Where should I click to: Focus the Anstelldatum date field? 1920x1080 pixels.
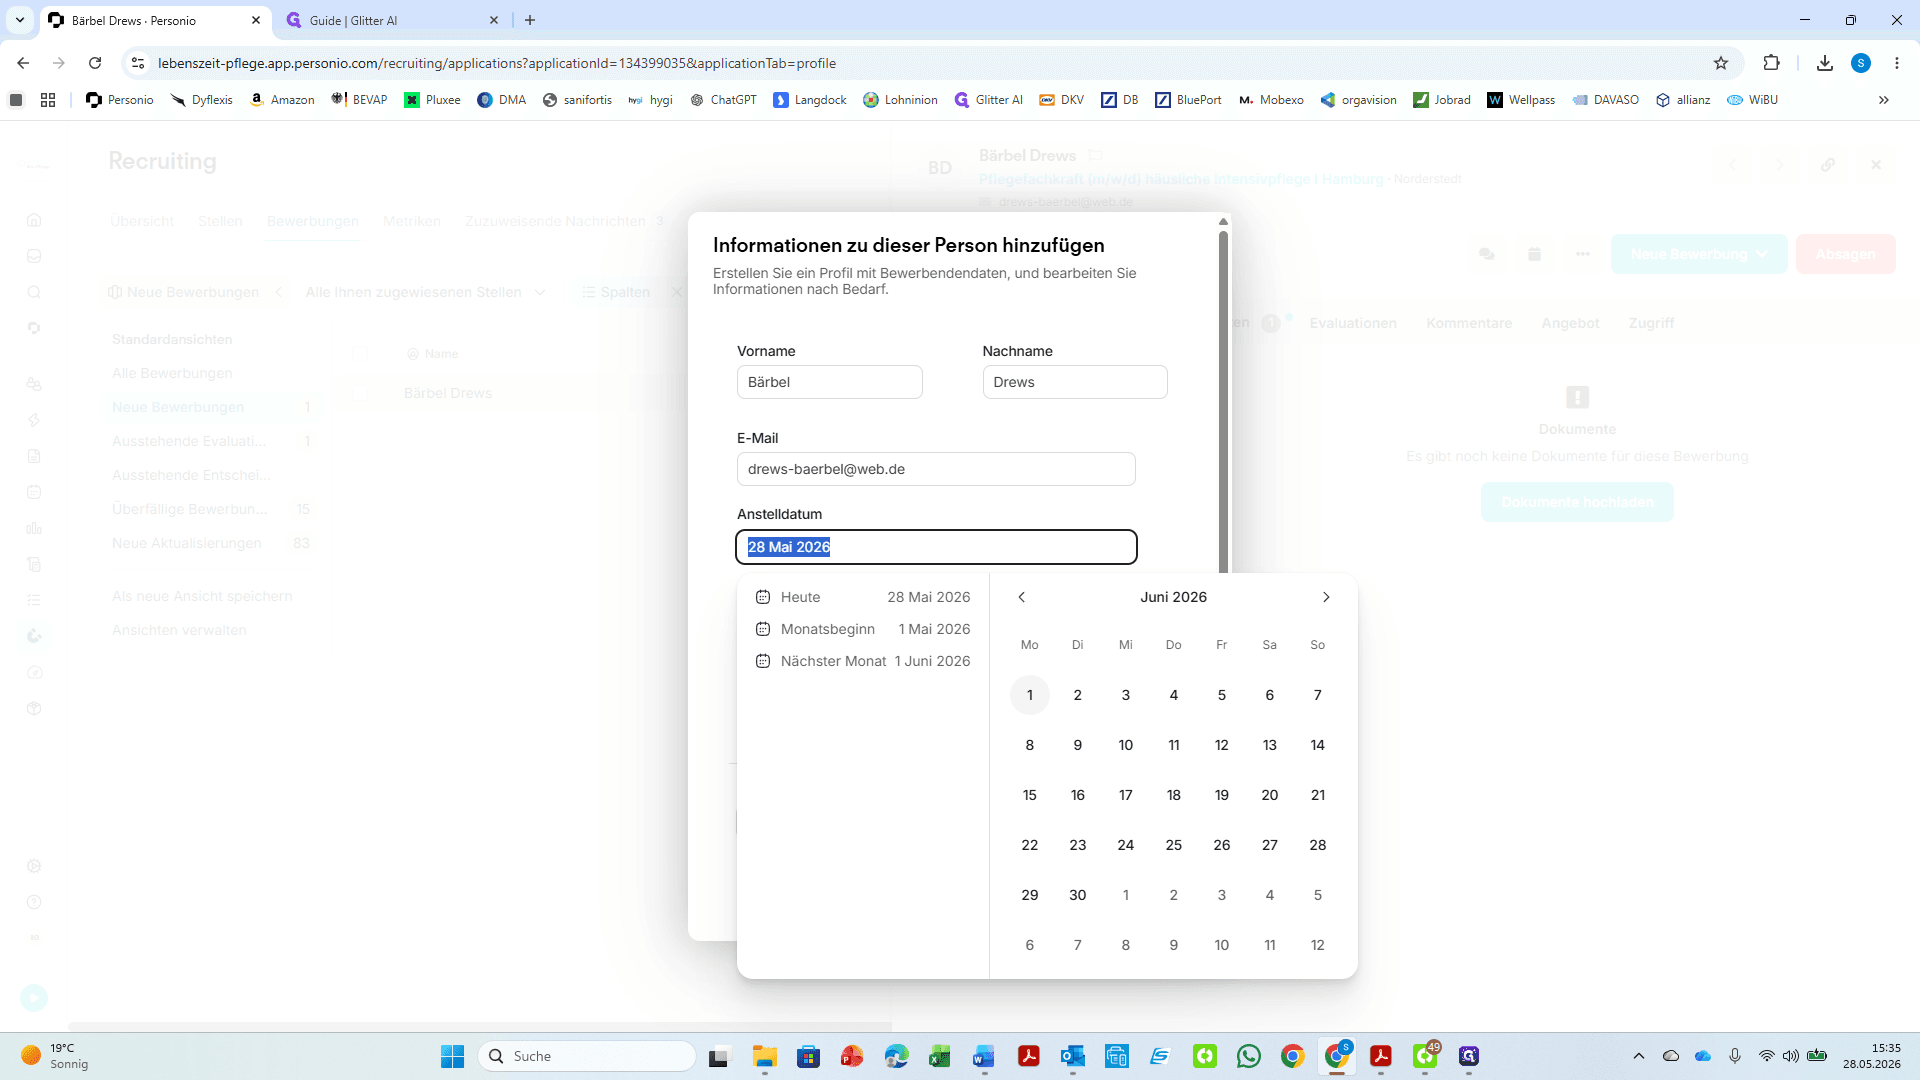tap(936, 547)
